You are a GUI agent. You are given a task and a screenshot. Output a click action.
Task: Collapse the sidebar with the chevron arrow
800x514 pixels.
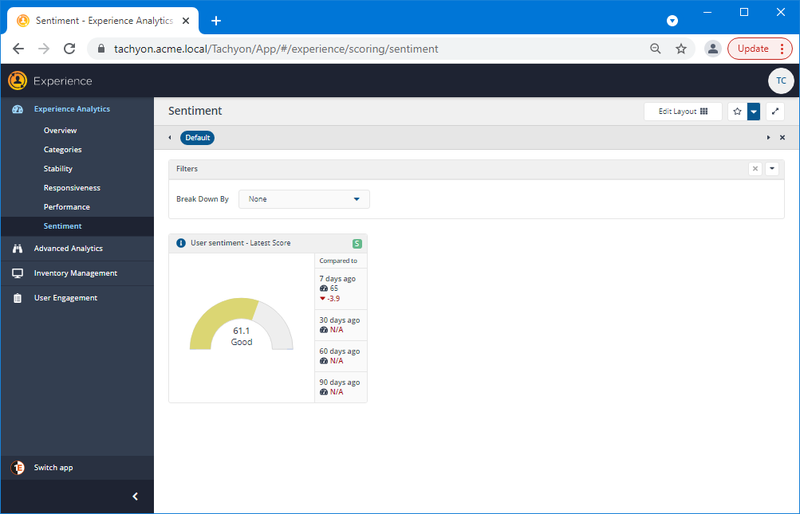pos(135,496)
